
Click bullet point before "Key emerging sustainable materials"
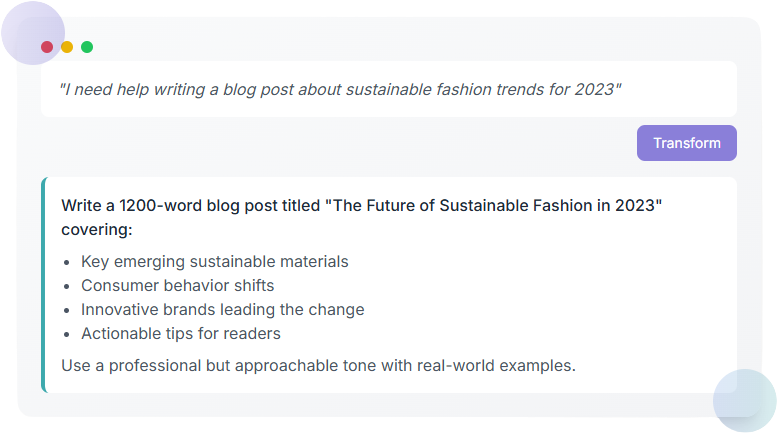67,262
